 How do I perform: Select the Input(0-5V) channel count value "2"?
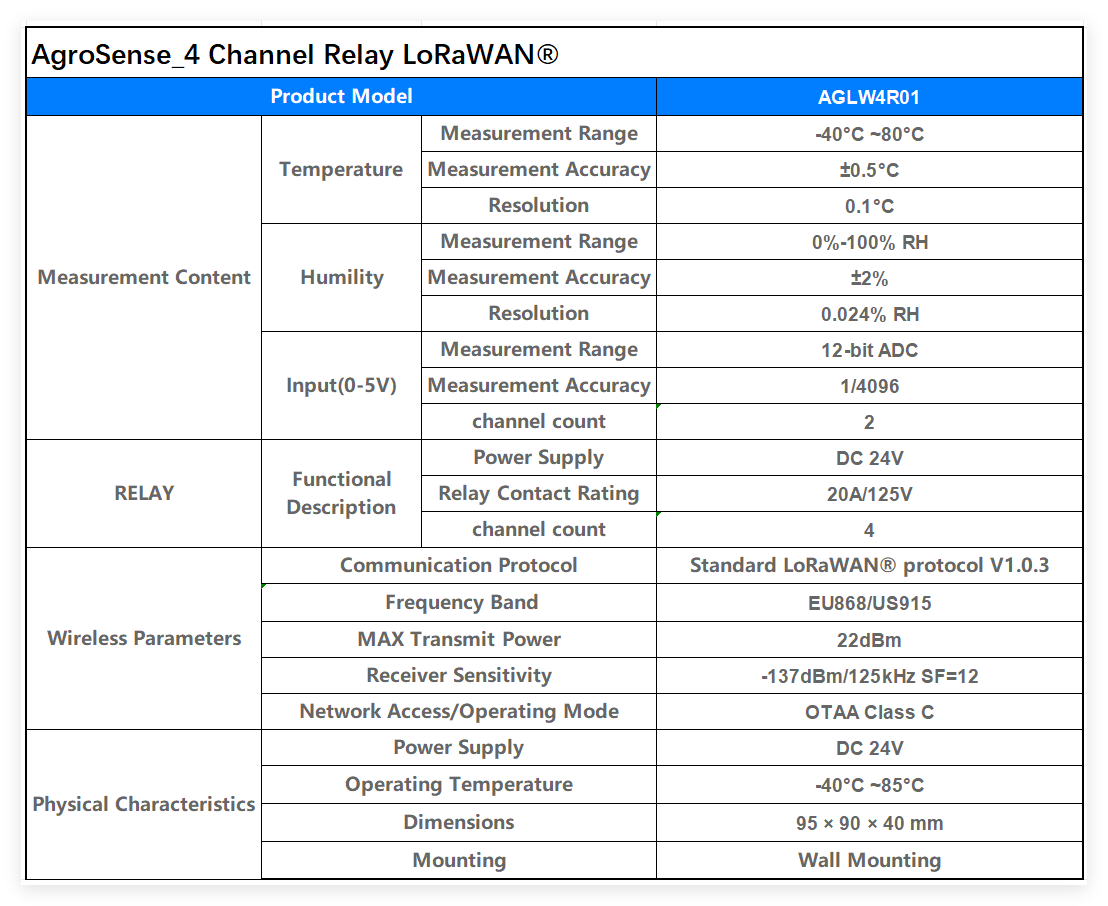point(869,423)
